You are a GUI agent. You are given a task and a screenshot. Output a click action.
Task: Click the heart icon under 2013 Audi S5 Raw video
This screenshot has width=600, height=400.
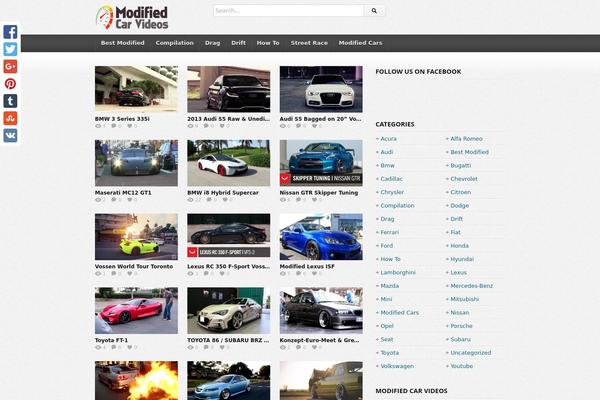coord(222,126)
